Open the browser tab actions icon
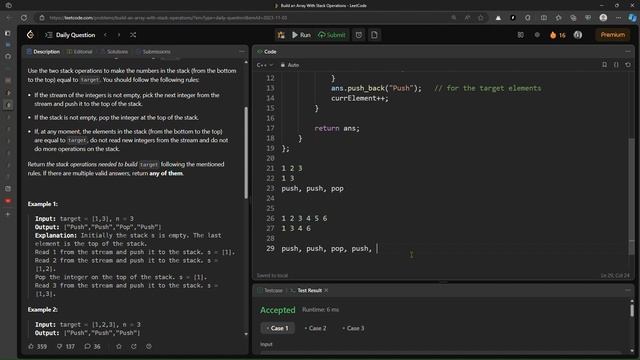Screen dimensions: 640x360 (x=9, y=6)
